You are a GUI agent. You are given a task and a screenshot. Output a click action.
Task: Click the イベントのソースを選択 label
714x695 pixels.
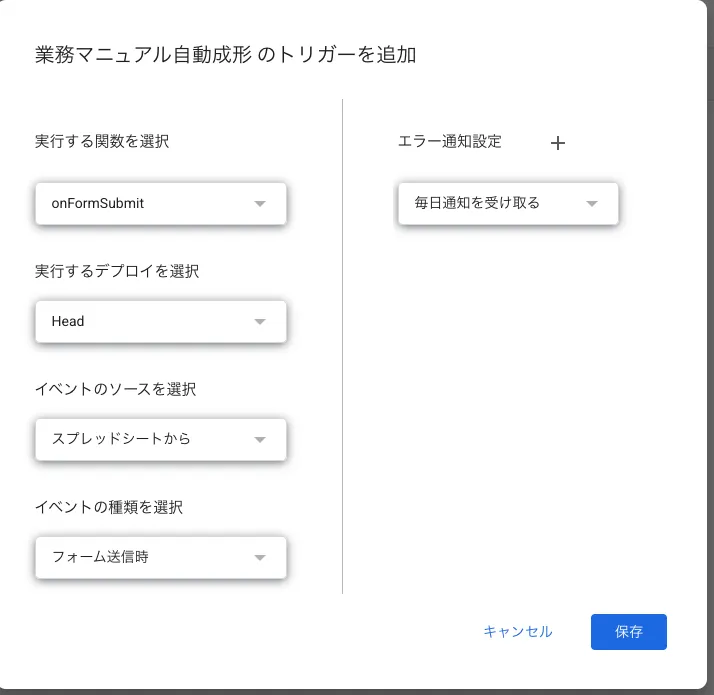click(x=116, y=389)
